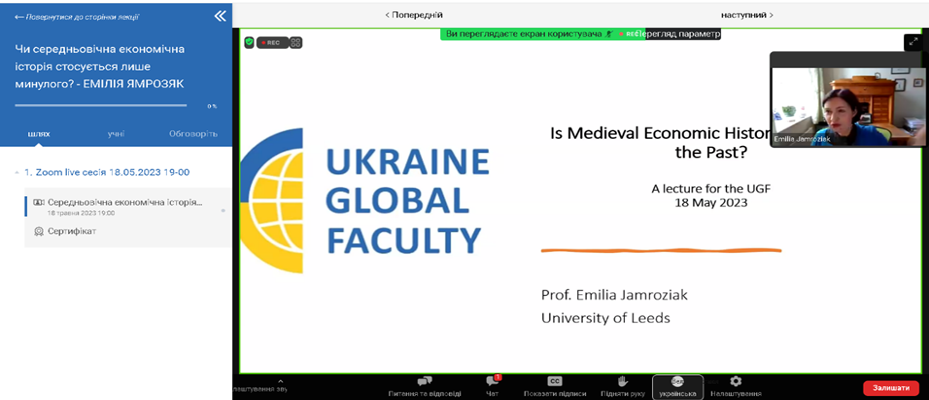Open the 'шлях' tab

(39, 134)
